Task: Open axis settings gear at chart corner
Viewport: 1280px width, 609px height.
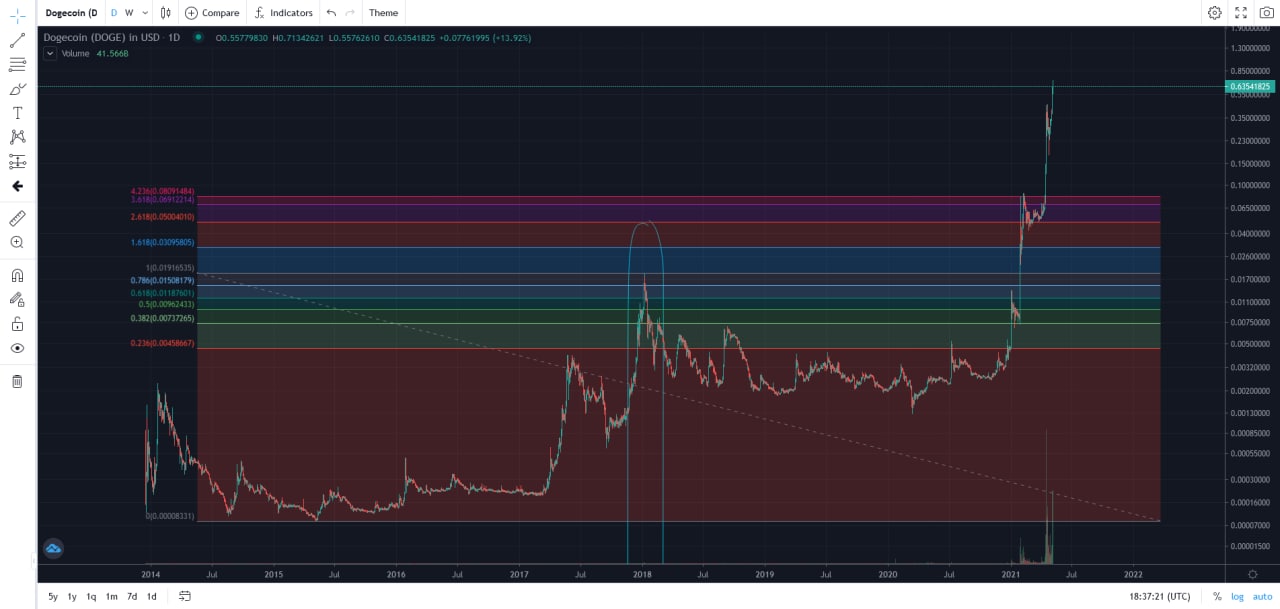Action: click(x=1252, y=574)
